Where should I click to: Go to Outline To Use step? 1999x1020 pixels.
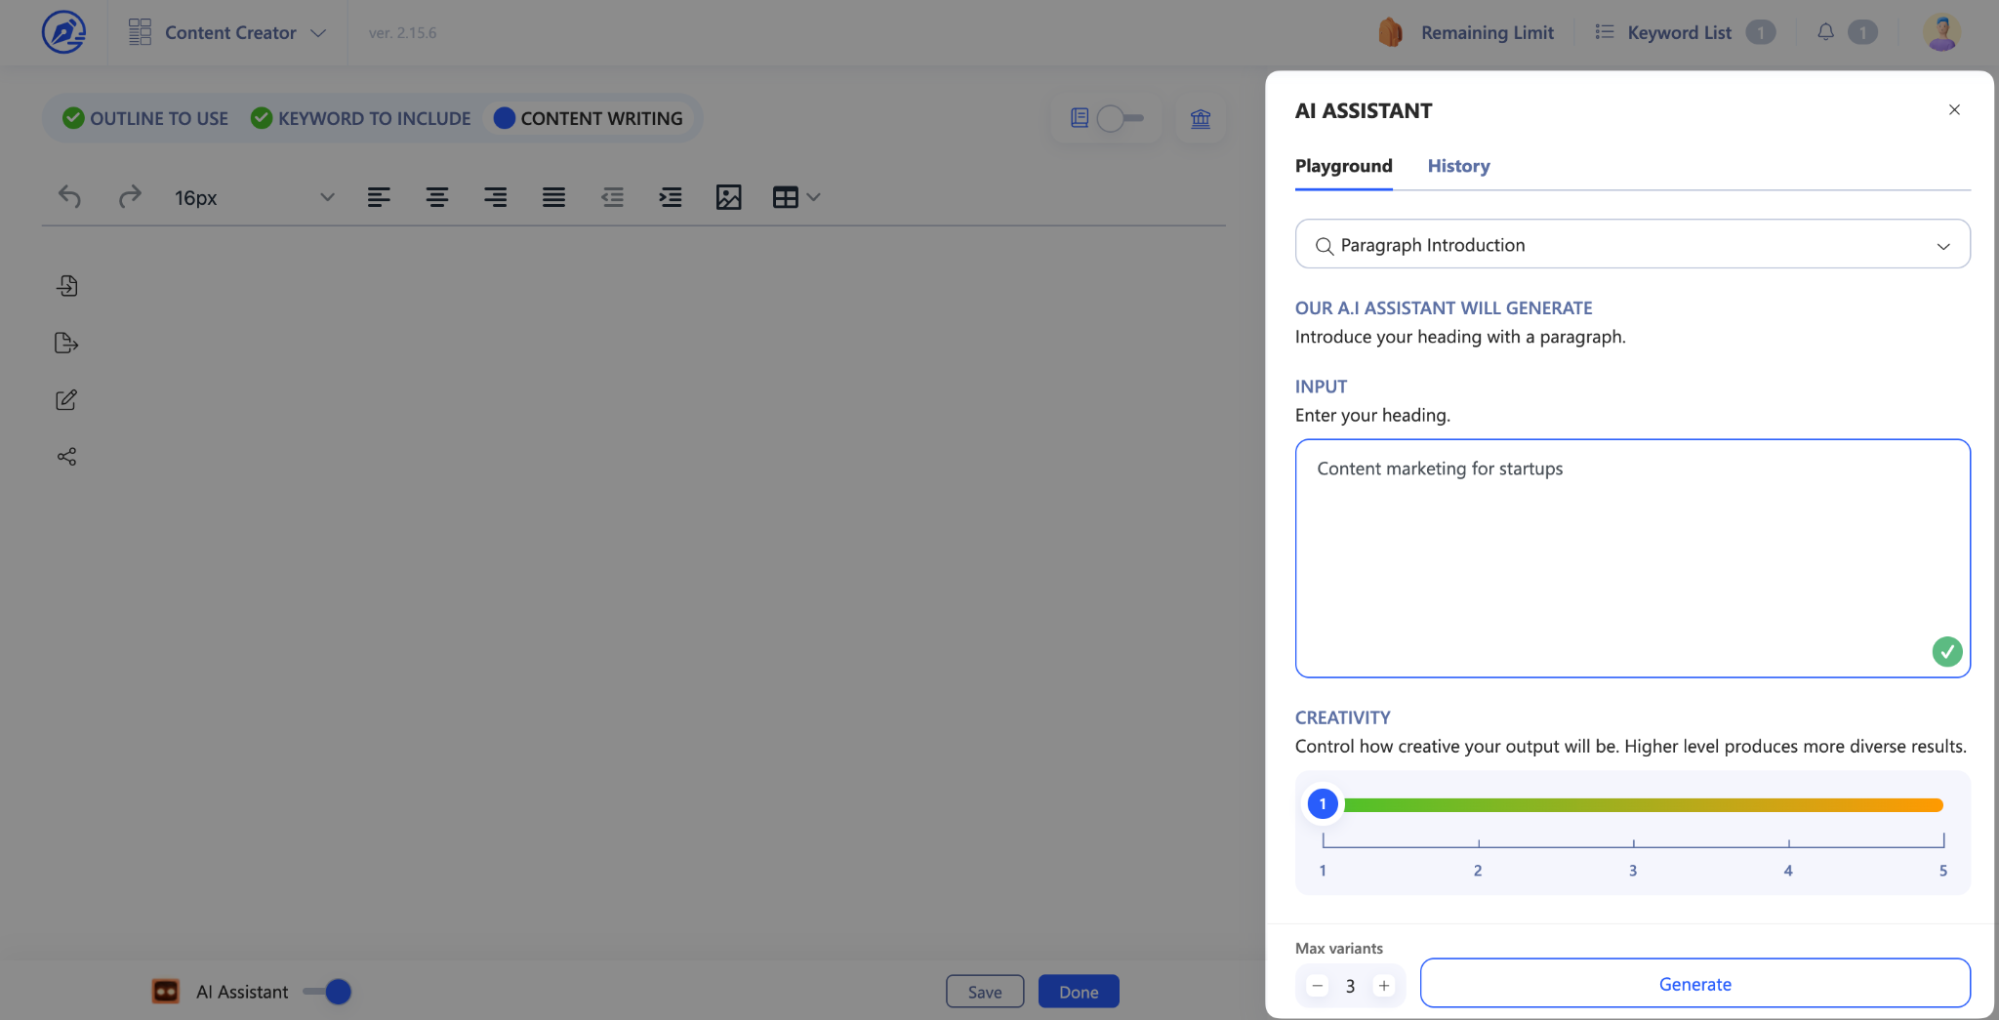(146, 118)
